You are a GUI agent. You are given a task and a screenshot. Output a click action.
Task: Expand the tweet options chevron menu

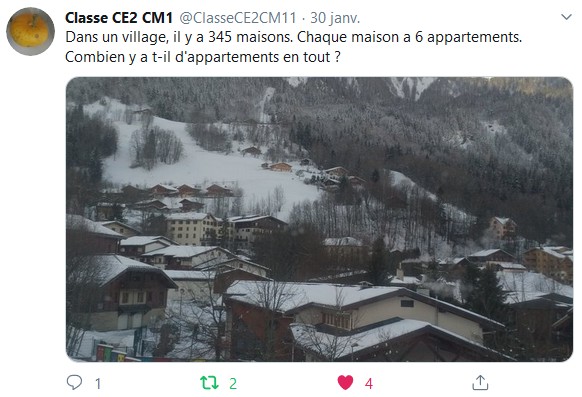(566, 17)
